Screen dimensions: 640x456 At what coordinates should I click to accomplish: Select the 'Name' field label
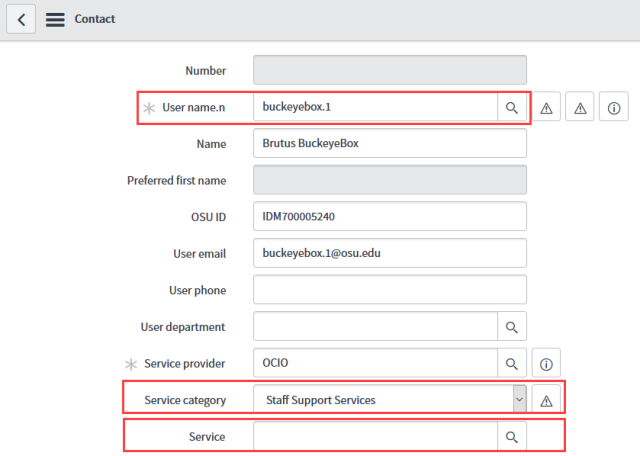point(211,144)
